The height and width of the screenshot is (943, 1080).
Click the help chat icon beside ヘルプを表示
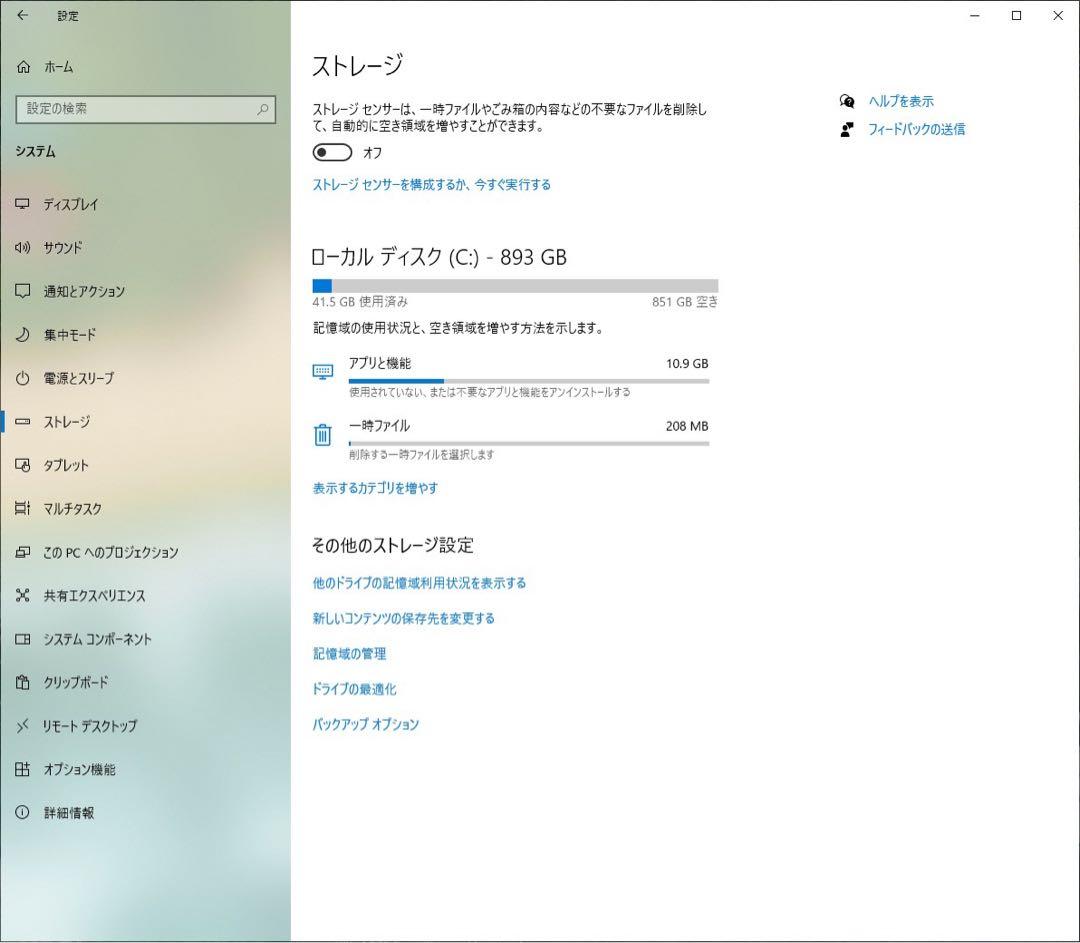847,101
